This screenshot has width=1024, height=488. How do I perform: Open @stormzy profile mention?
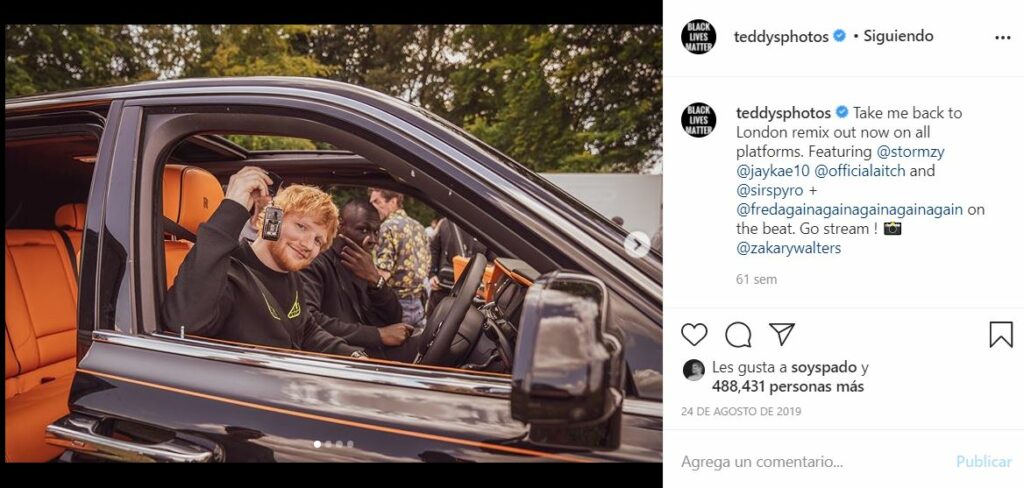[910, 152]
